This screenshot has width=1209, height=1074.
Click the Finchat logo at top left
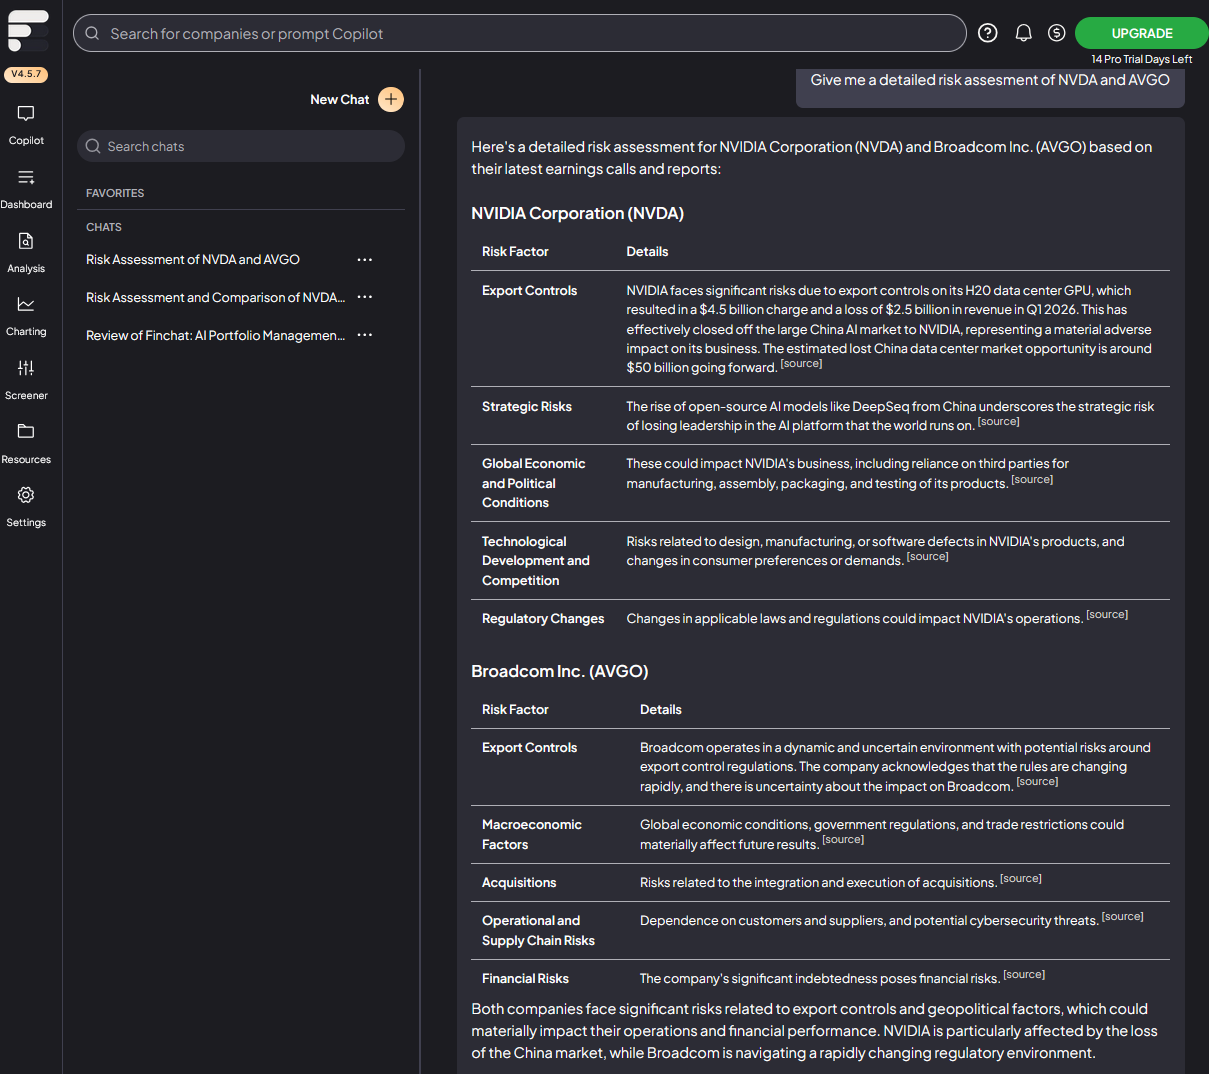point(28,31)
